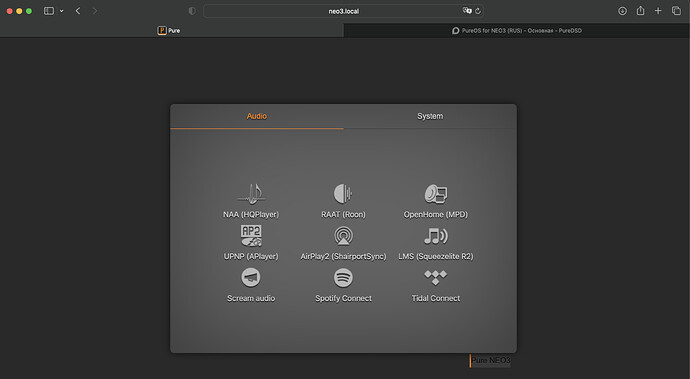Launch AirPlay2 (ShairportSync) icon
This screenshot has height=379, width=690.
343,235
